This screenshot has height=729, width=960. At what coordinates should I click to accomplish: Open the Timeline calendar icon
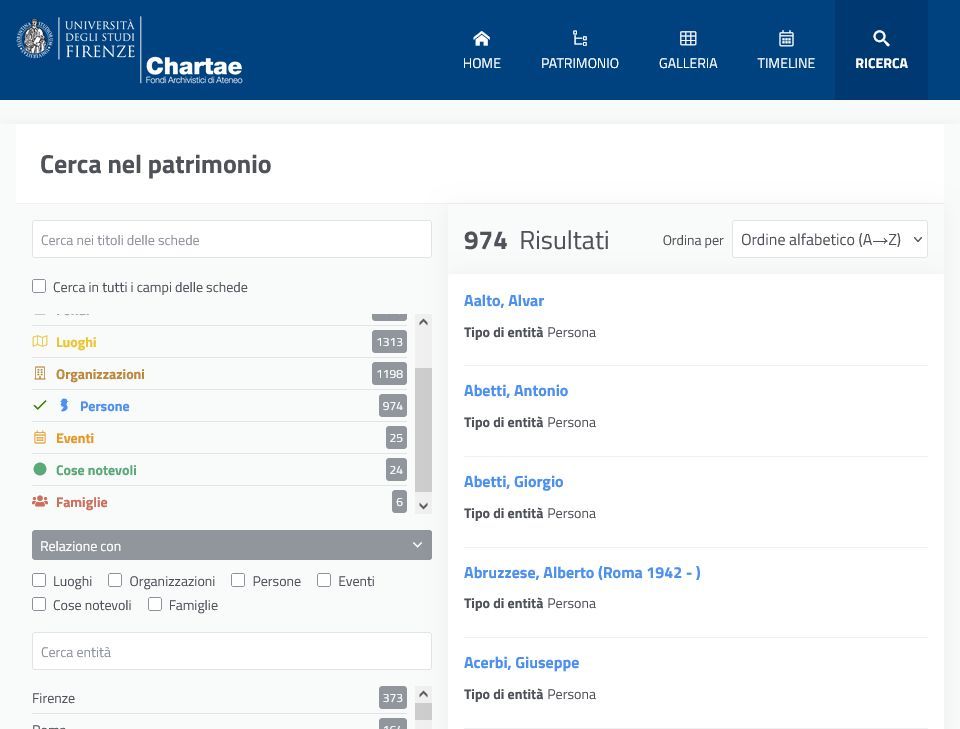(x=786, y=39)
